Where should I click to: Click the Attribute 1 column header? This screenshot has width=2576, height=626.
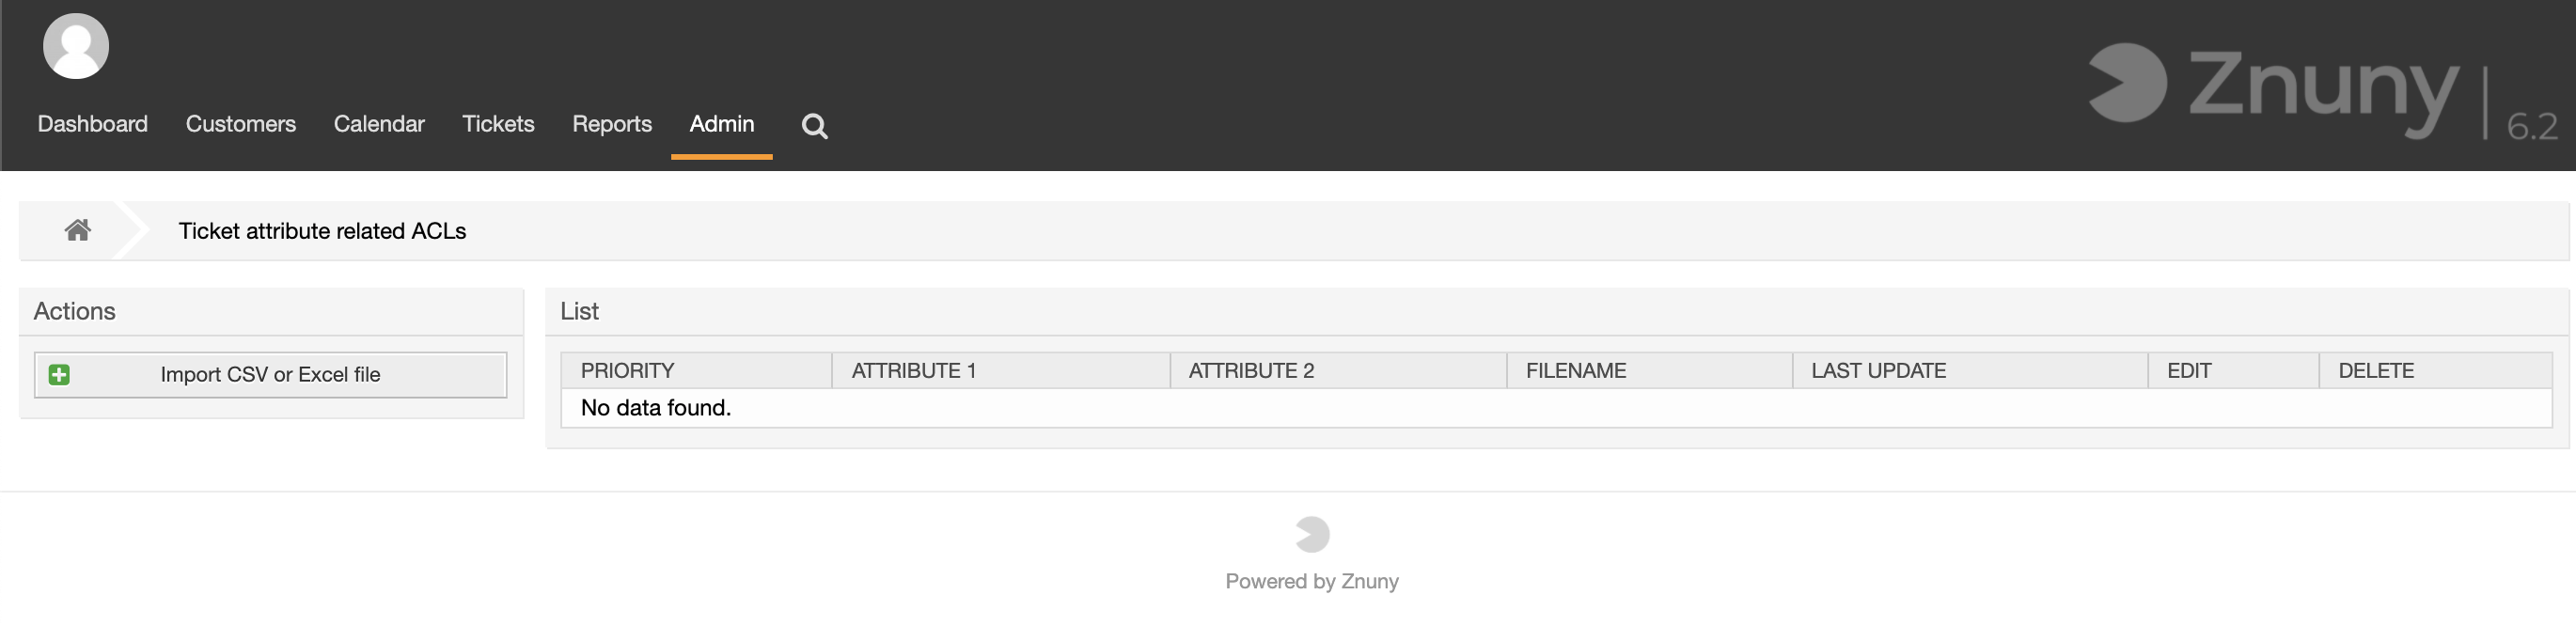click(914, 371)
